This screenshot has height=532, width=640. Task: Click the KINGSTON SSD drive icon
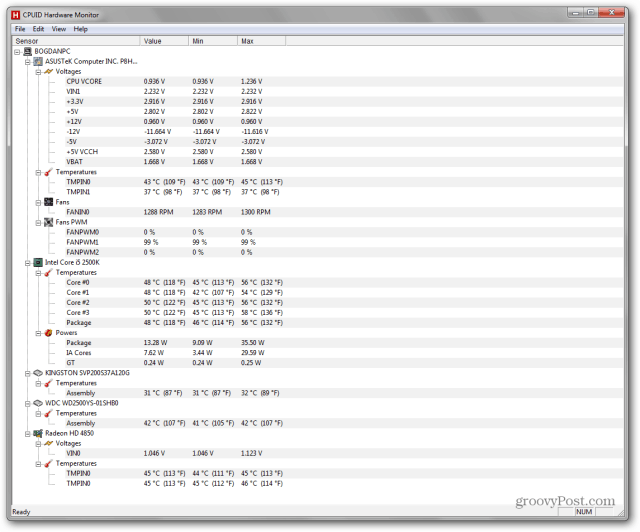click(x=39, y=372)
